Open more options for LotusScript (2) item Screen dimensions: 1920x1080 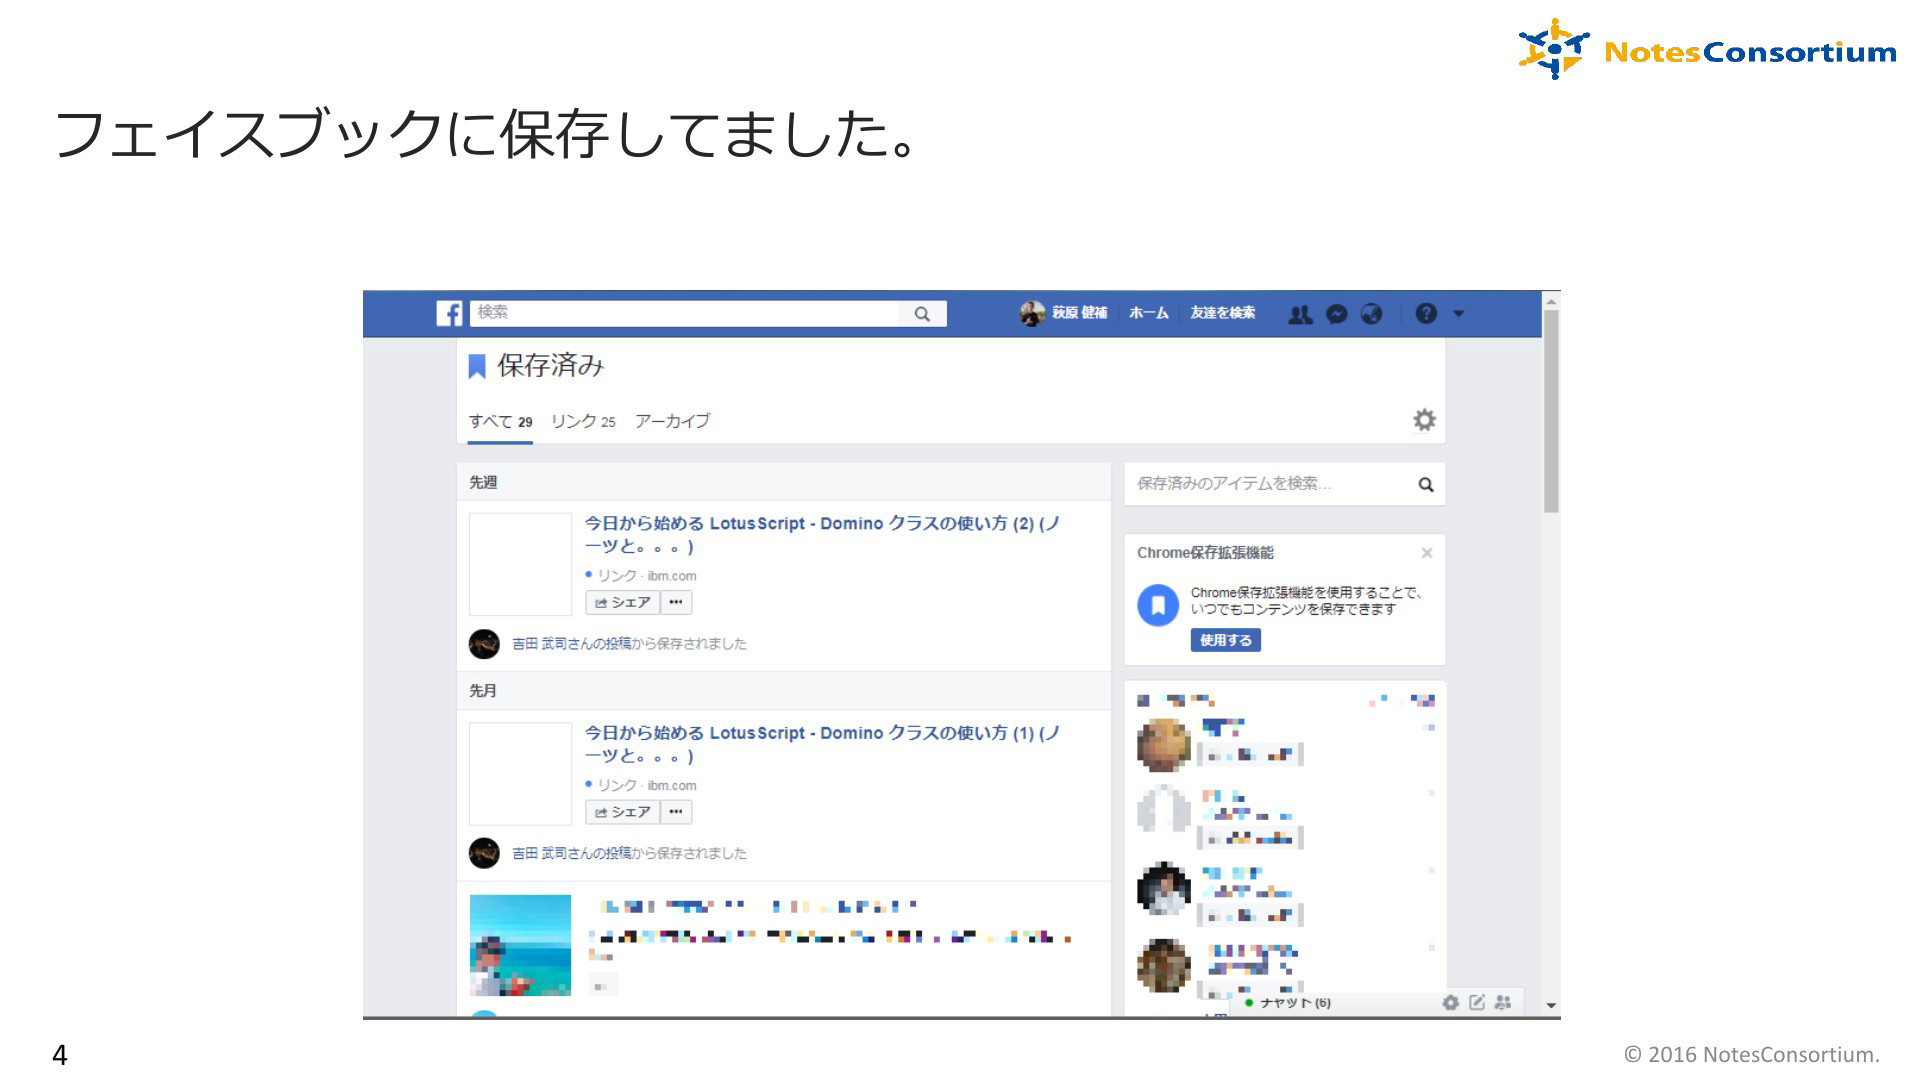pos(676,602)
